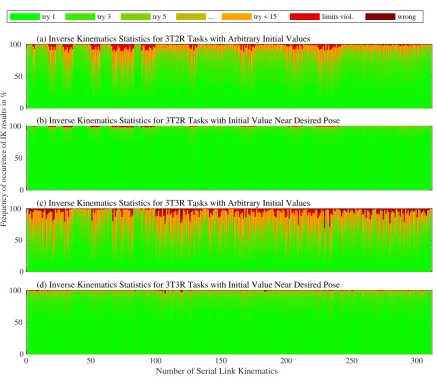Click subplot (a) title on 3T2R Arbitrary Initial Values
The width and height of the screenshot is (437, 380).
(x=173, y=39)
